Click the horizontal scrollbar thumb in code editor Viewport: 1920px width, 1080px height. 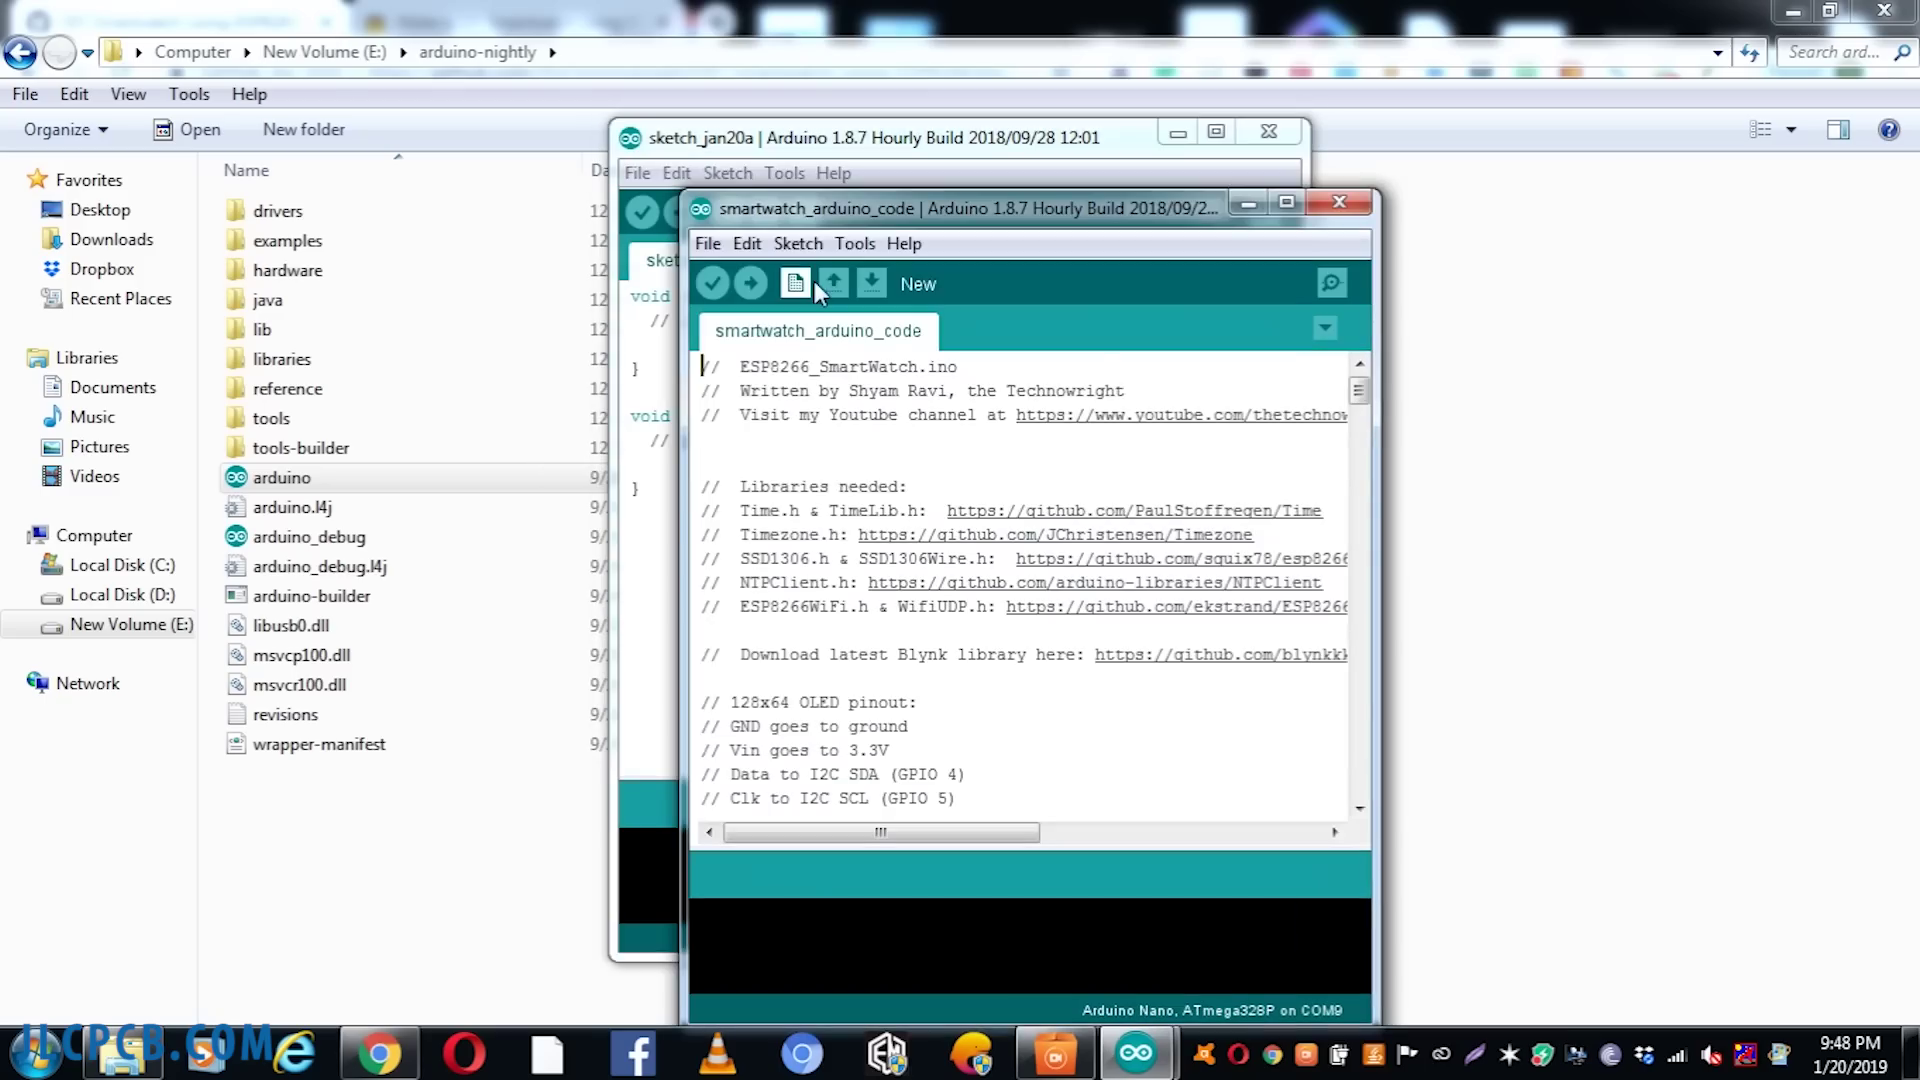coord(880,832)
